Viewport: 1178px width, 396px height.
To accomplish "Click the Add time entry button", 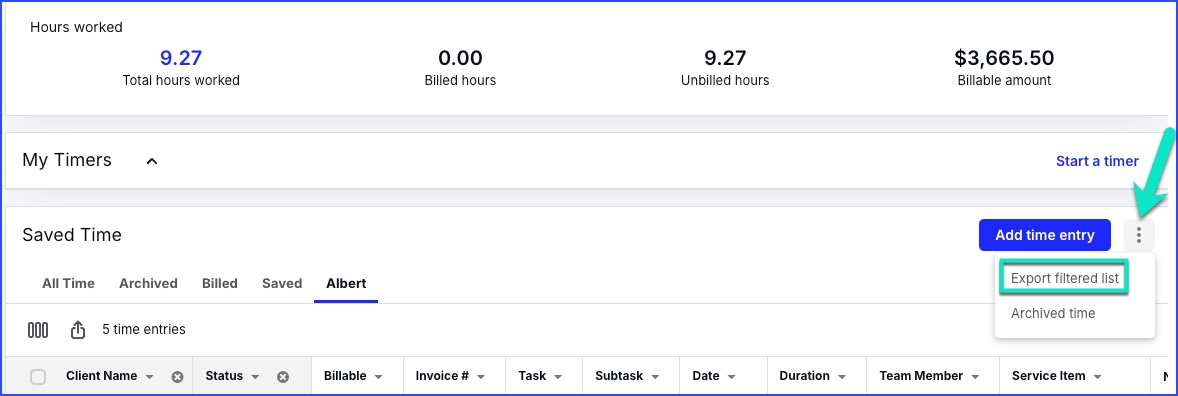I will click(x=1044, y=235).
